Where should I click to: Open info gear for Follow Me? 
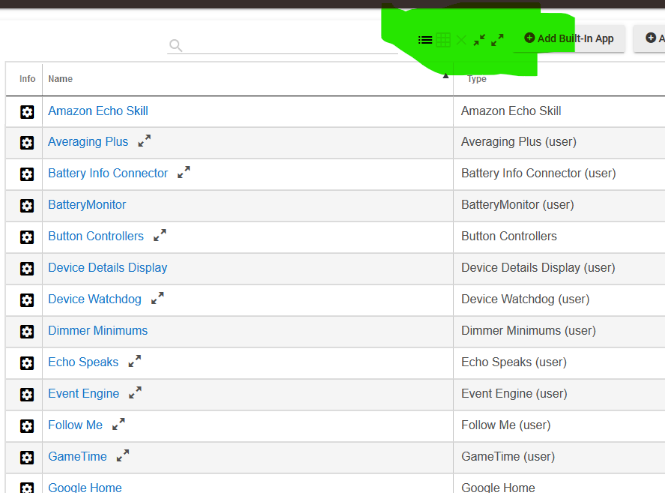click(x=27, y=426)
